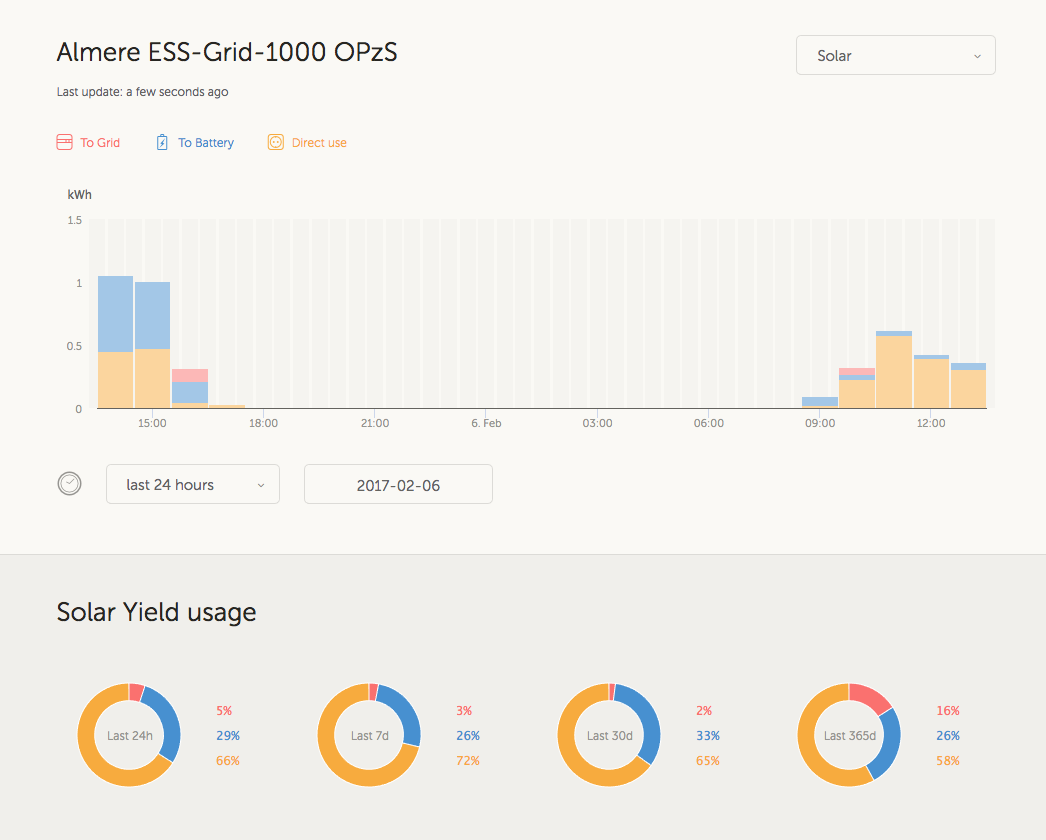Click the Last 365d donut chart
The height and width of the screenshot is (840, 1046).
pos(849,735)
